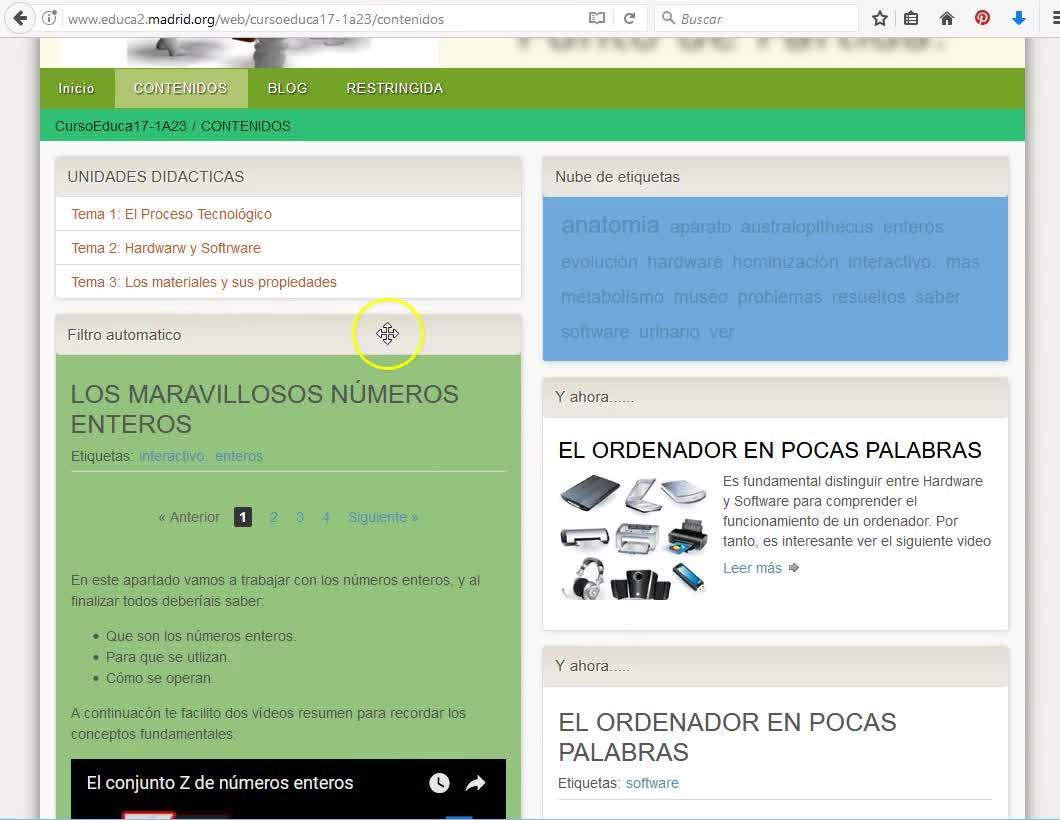The width and height of the screenshot is (1060, 820).
Task: Click the evolución tag in the cloud
Action: pyautogui.click(x=599, y=262)
